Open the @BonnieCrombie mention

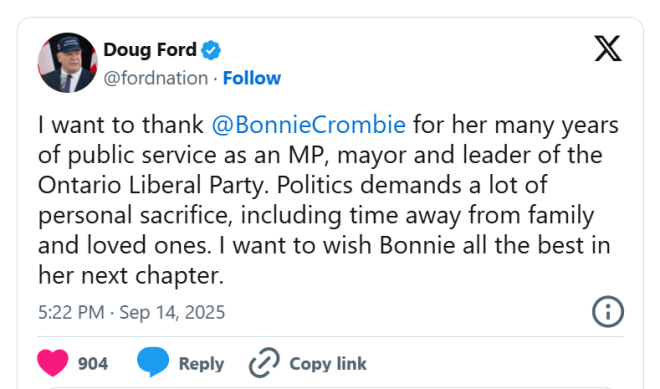click(x=309, y=125)
